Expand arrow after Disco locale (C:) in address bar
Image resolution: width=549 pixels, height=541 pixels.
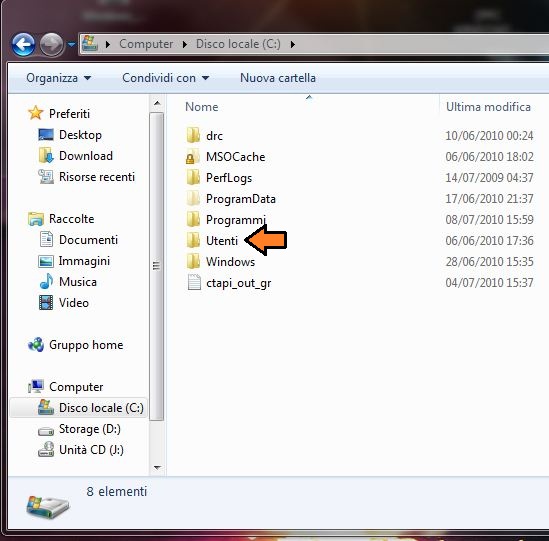(292, 44)
